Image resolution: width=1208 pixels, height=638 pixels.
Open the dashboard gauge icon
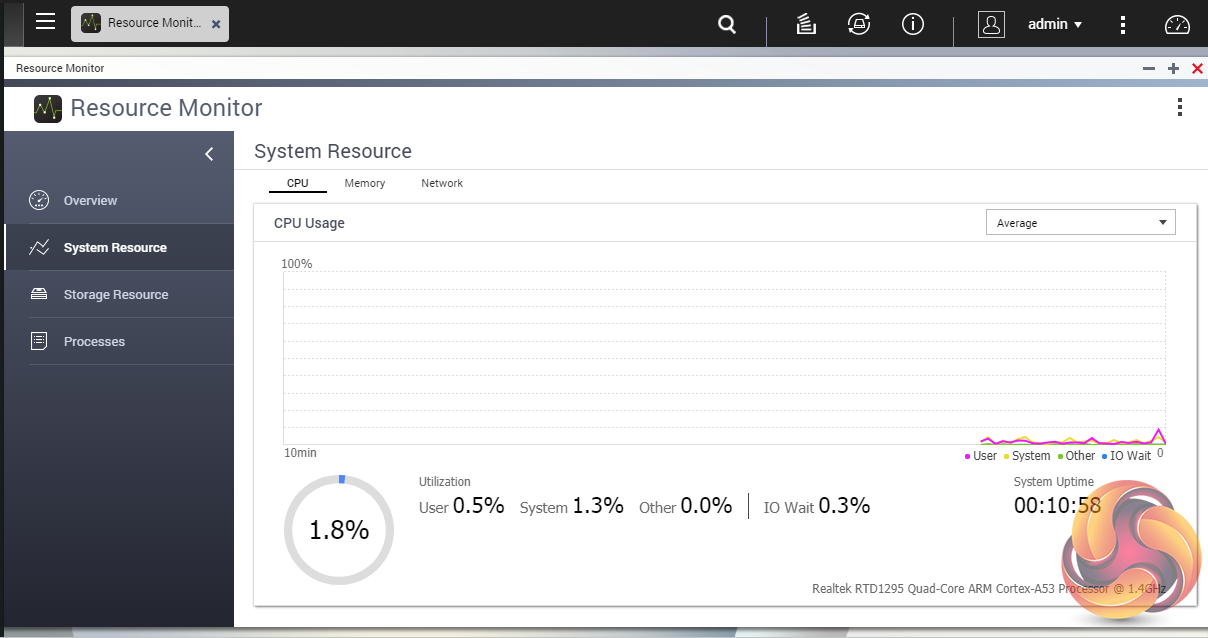point(1178,24)
